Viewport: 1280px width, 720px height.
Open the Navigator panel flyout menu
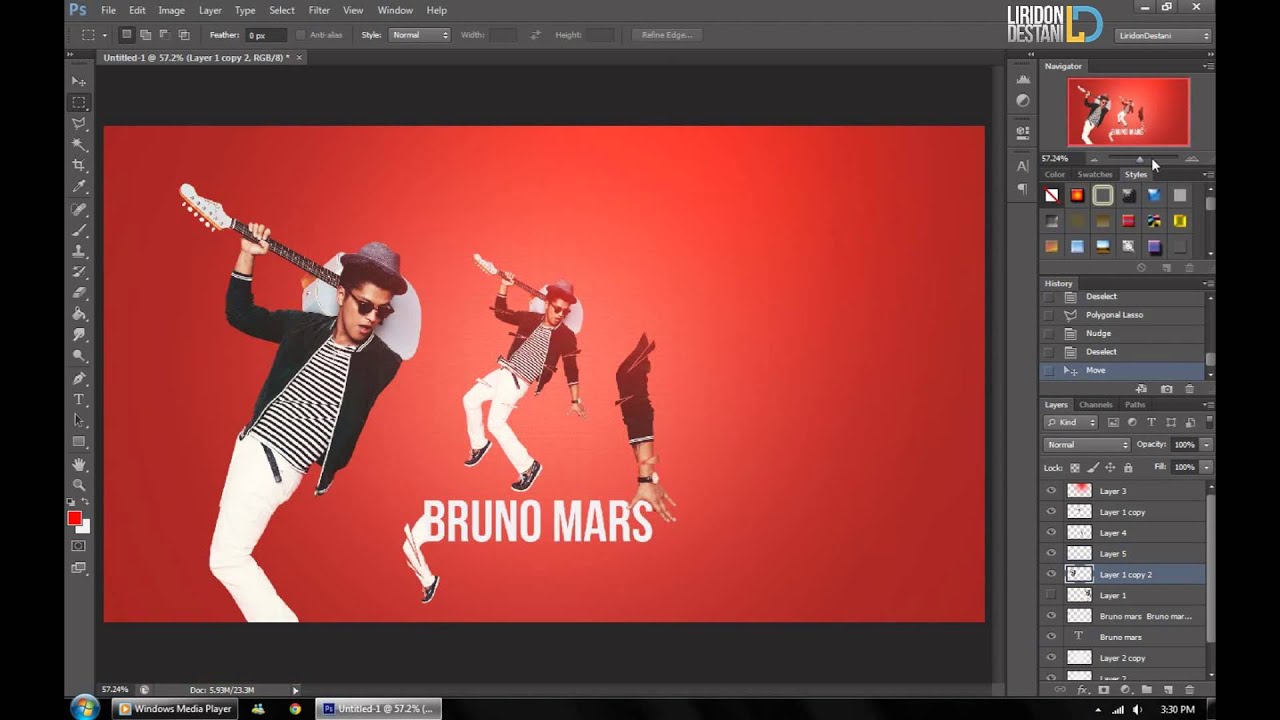[x=1208, y=66]
